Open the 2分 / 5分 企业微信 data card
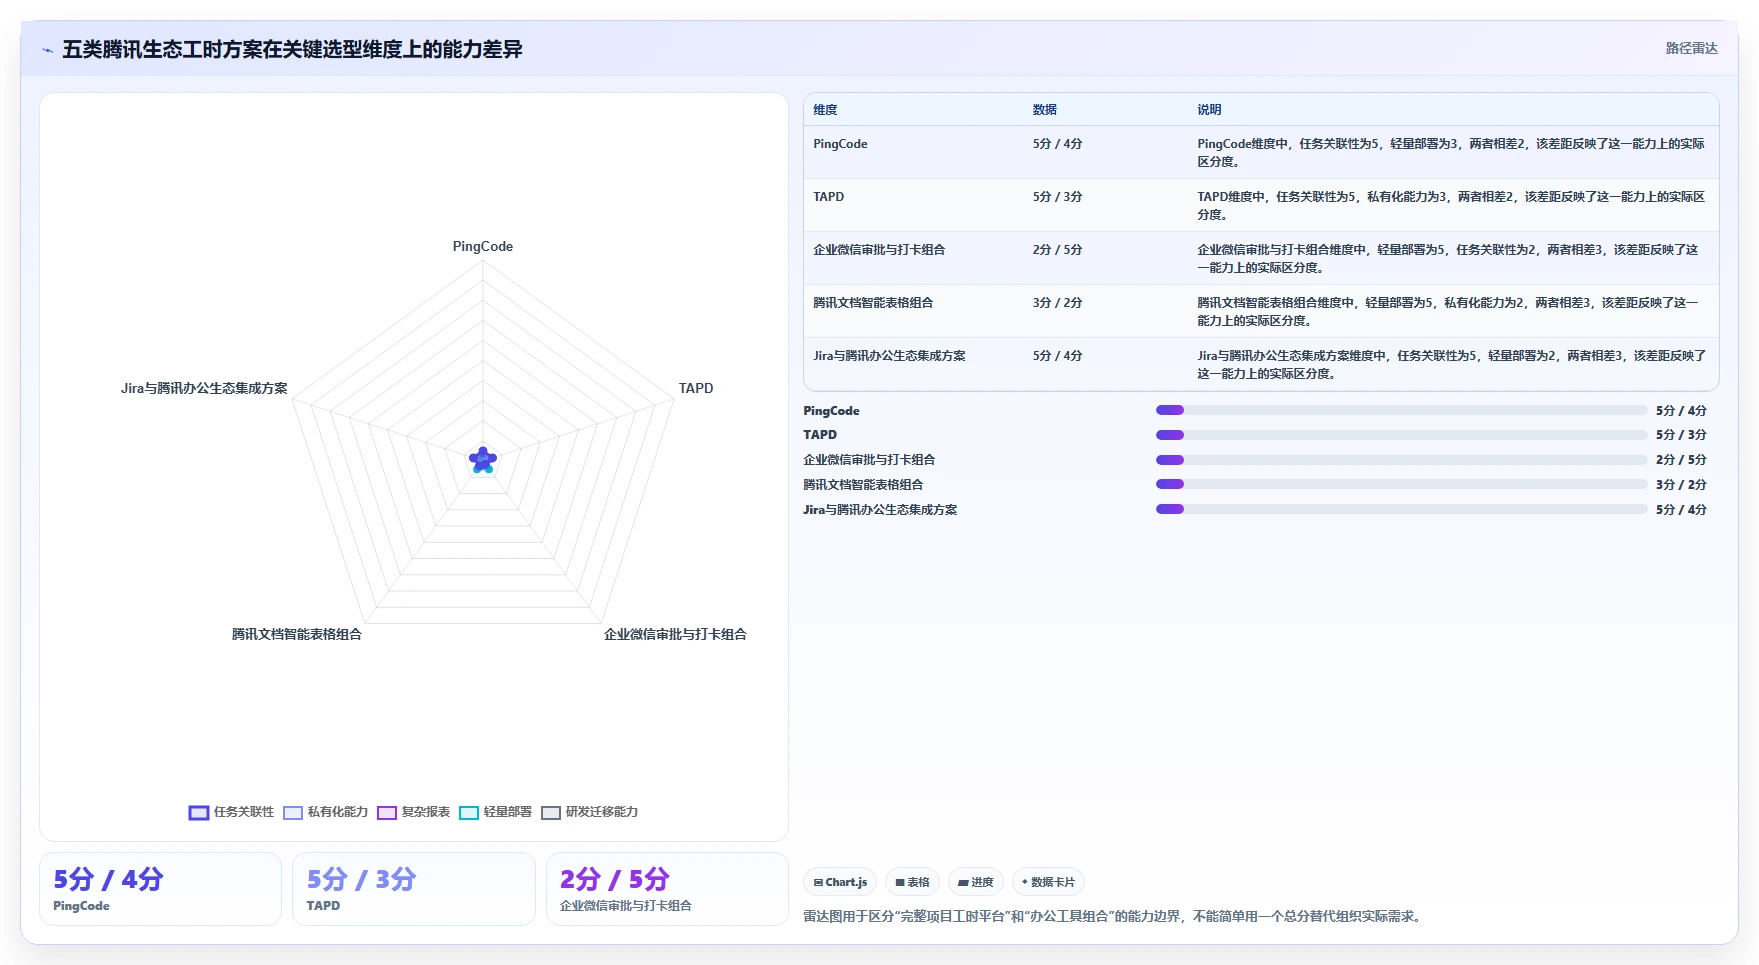Viewport: 1759px width, 965px height. tap(667, 889)
